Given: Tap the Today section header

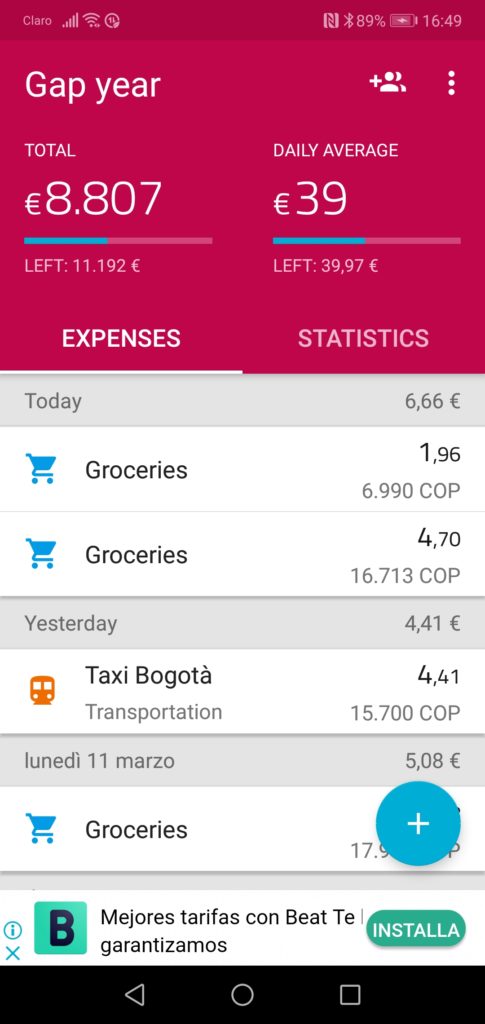Looking at the screenshot, I should pyautogui.click(x=242, y=400).
